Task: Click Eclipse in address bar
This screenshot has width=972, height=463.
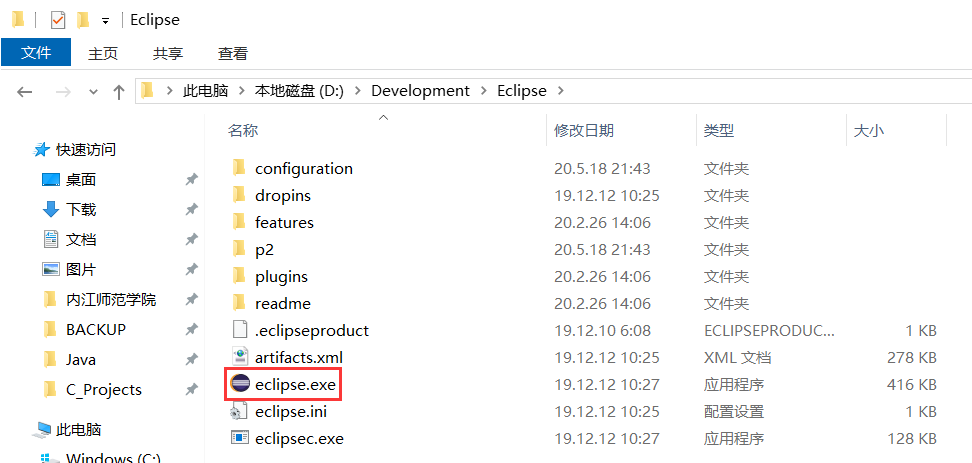Action: click(x=522, y=91)
